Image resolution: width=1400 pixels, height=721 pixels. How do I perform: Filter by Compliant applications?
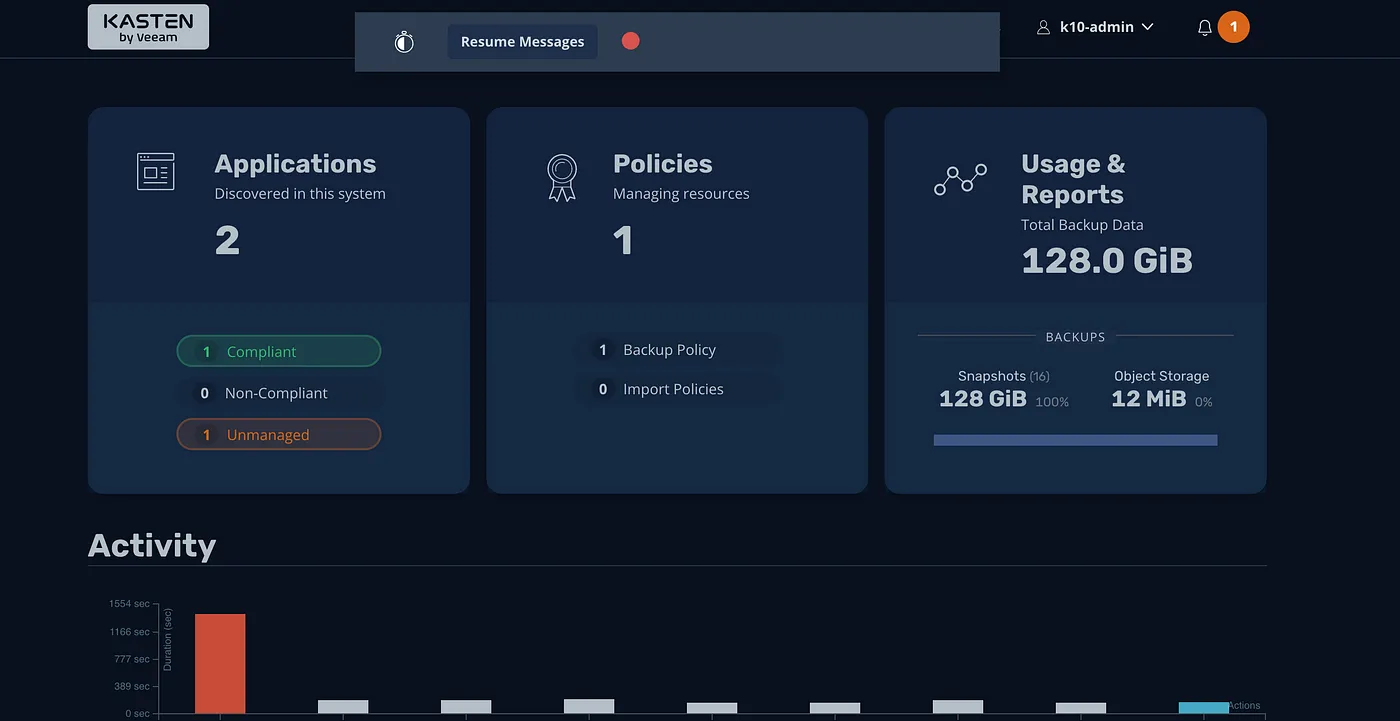278,352
